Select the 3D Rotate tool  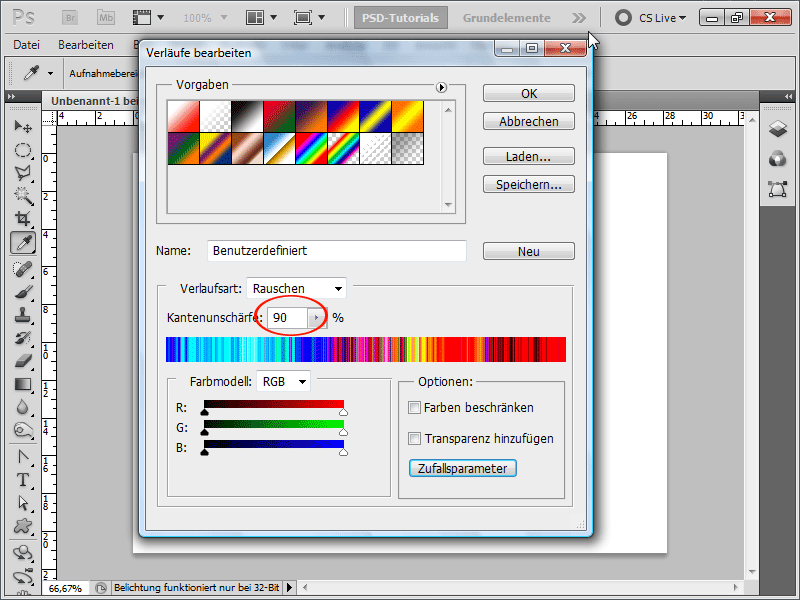point(23,553)
